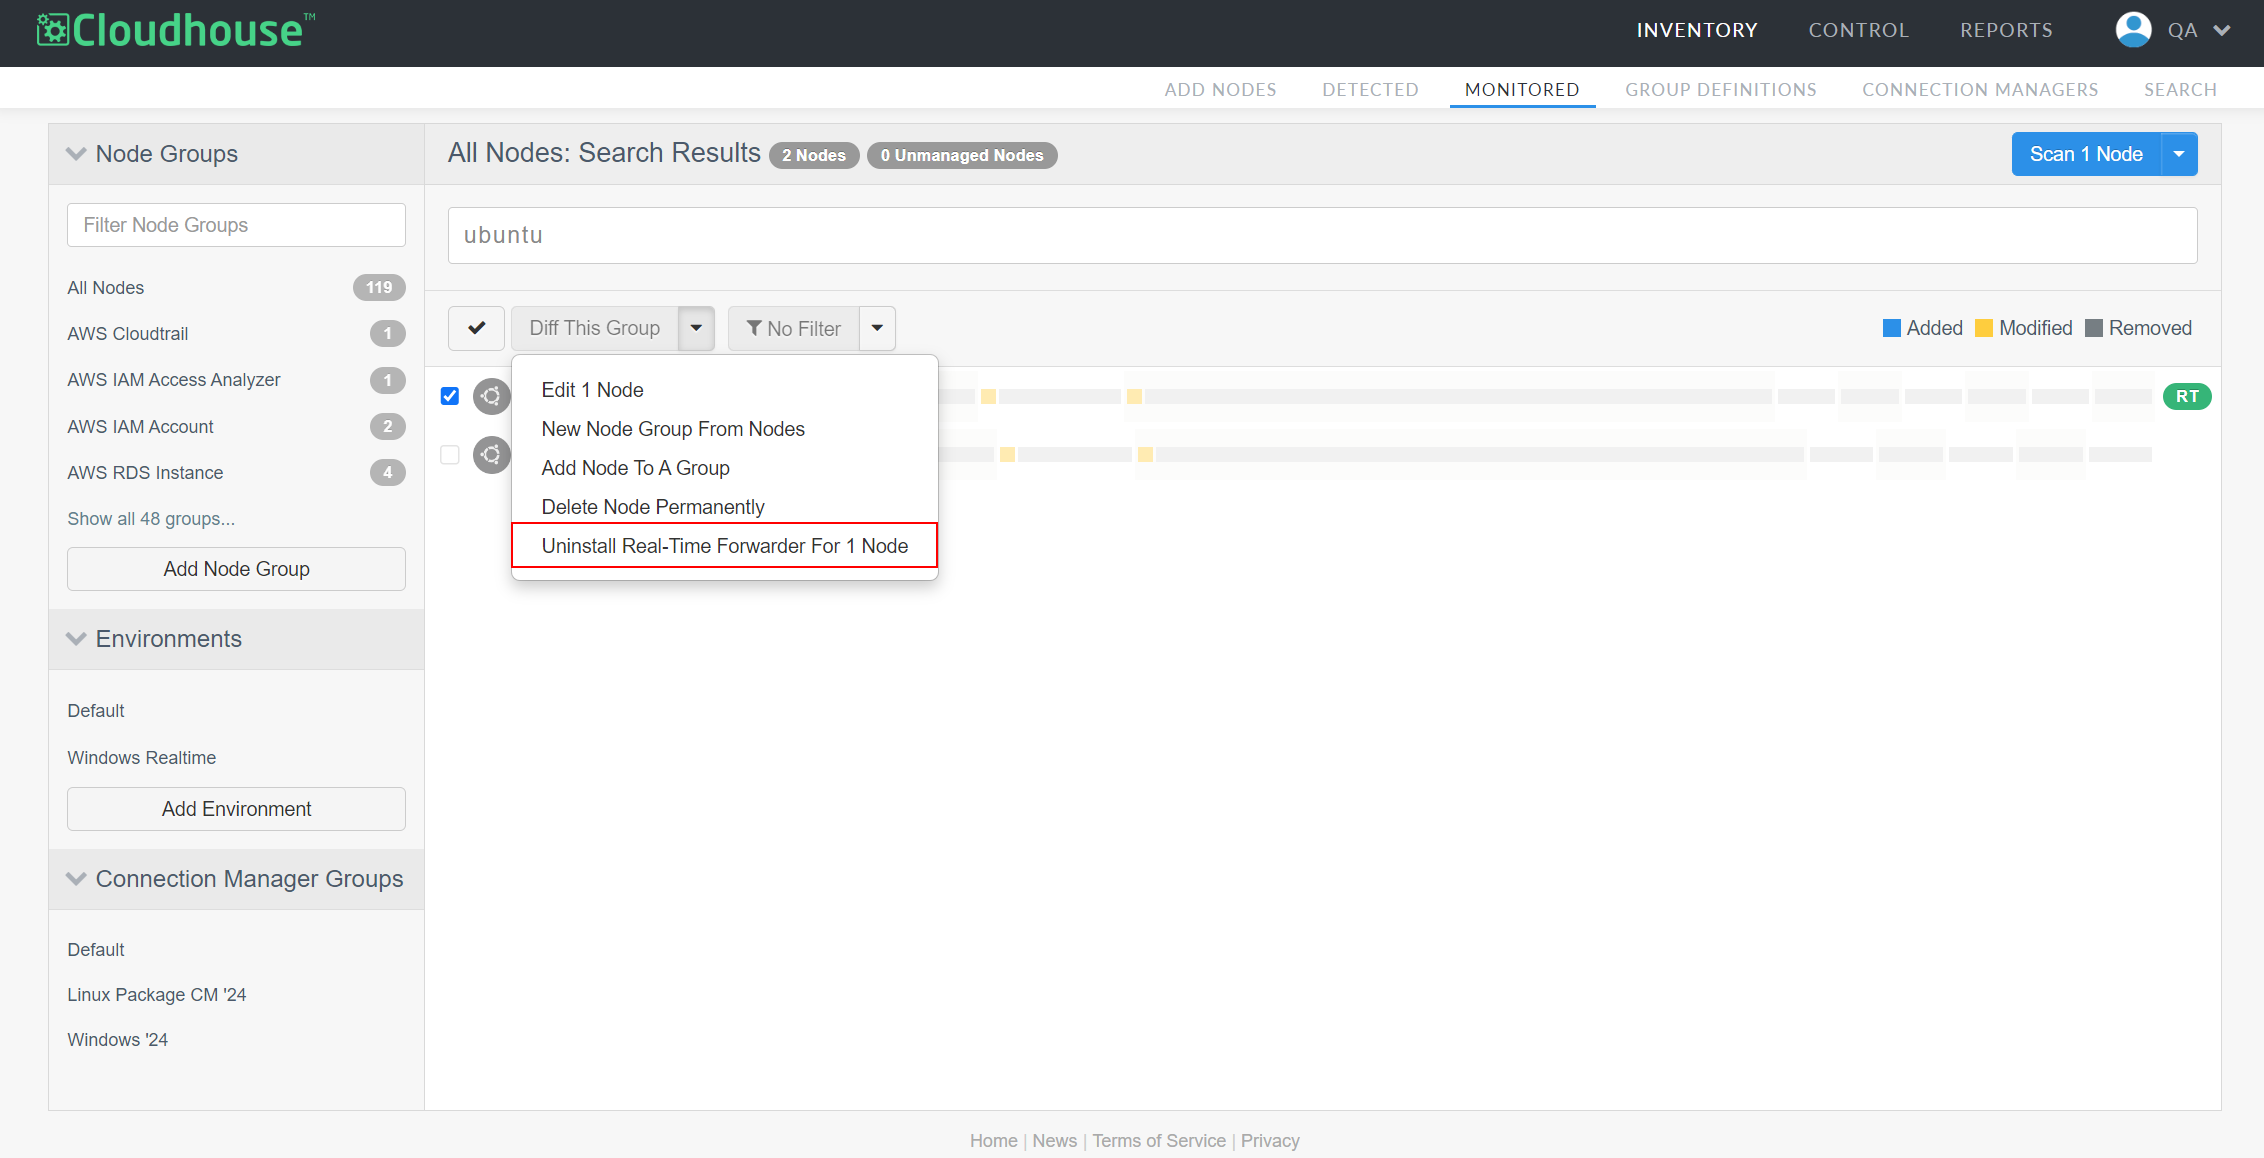Screen dimensions: 2264x1158
Task: Click the No Filter button
Action: (794, 328)
